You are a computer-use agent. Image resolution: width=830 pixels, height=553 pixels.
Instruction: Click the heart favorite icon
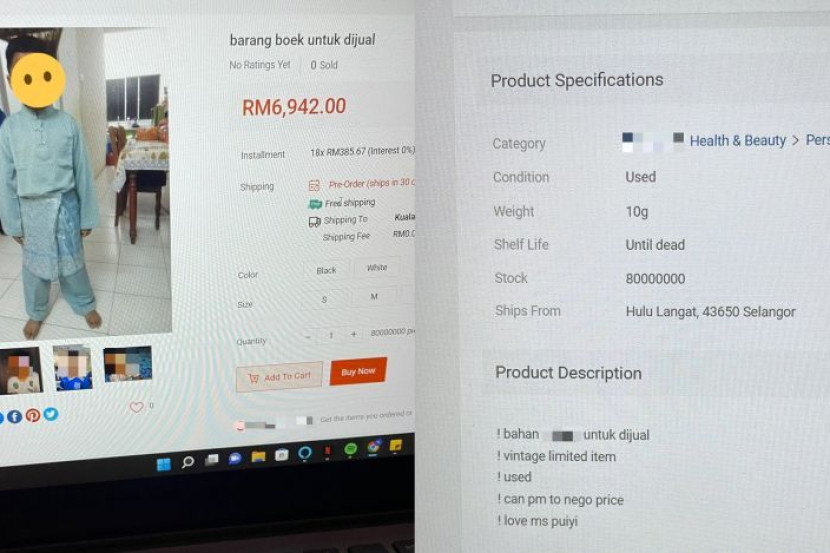click(137, 407)
